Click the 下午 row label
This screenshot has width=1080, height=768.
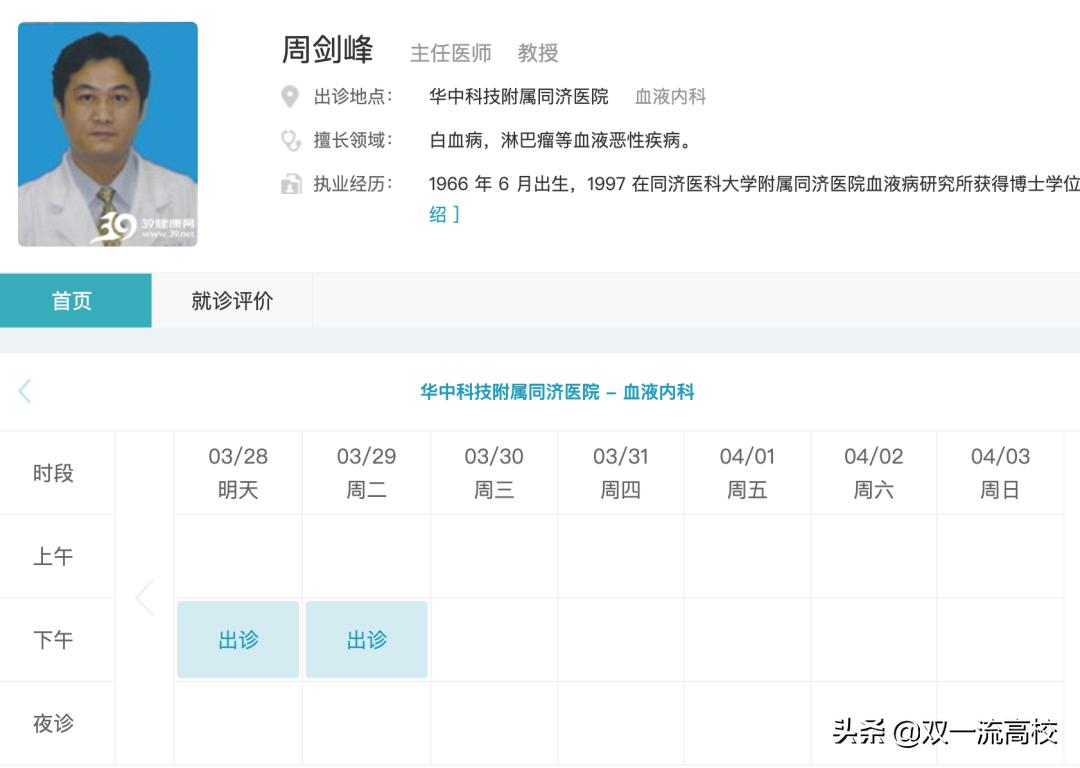53,640
